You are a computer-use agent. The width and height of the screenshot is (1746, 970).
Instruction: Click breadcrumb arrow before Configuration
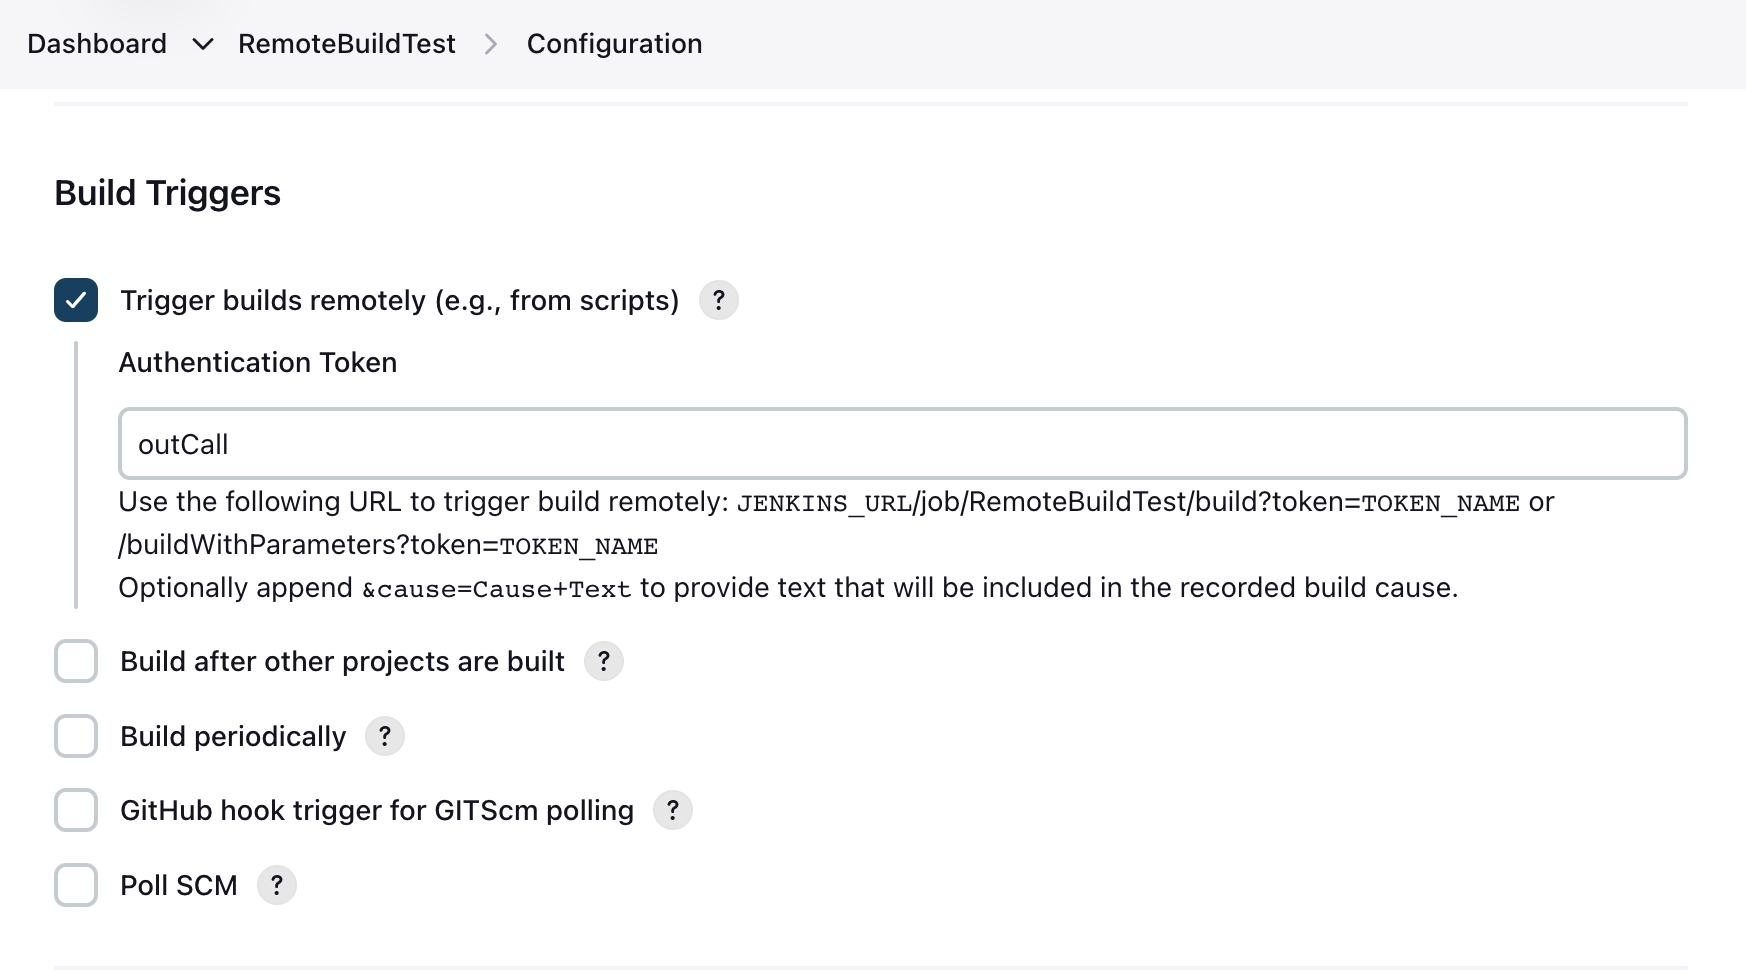[490, 44]
